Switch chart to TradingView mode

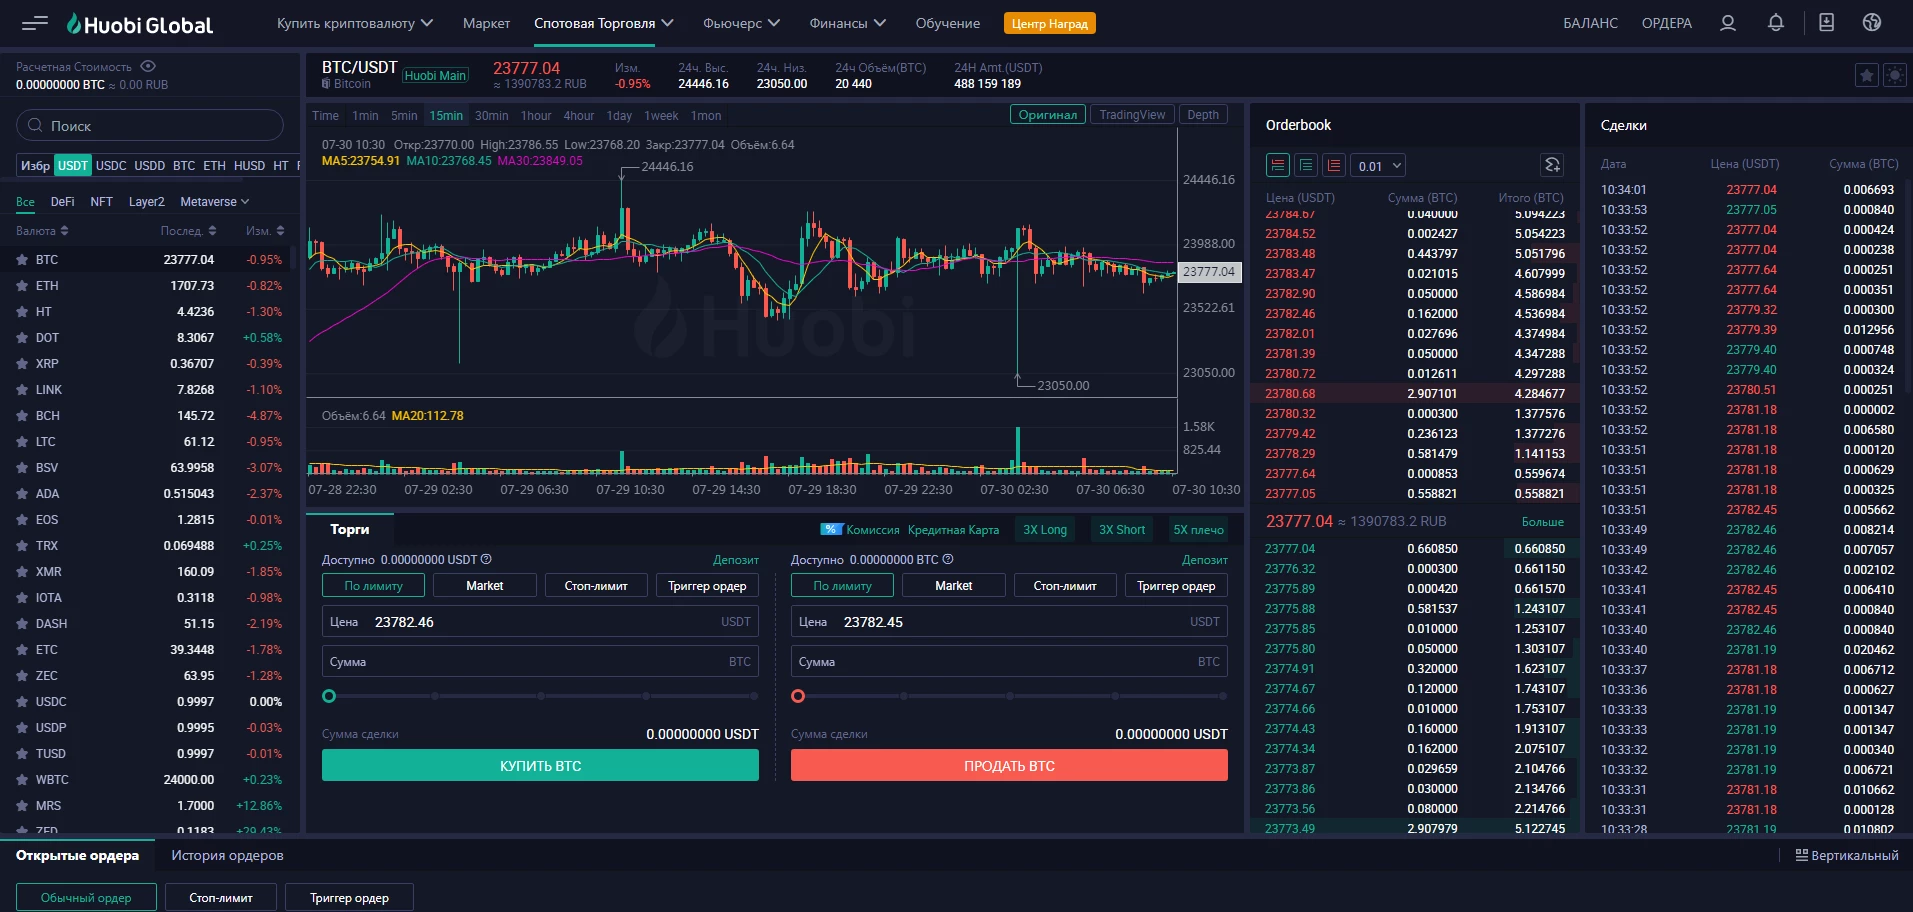(1132, 115)
